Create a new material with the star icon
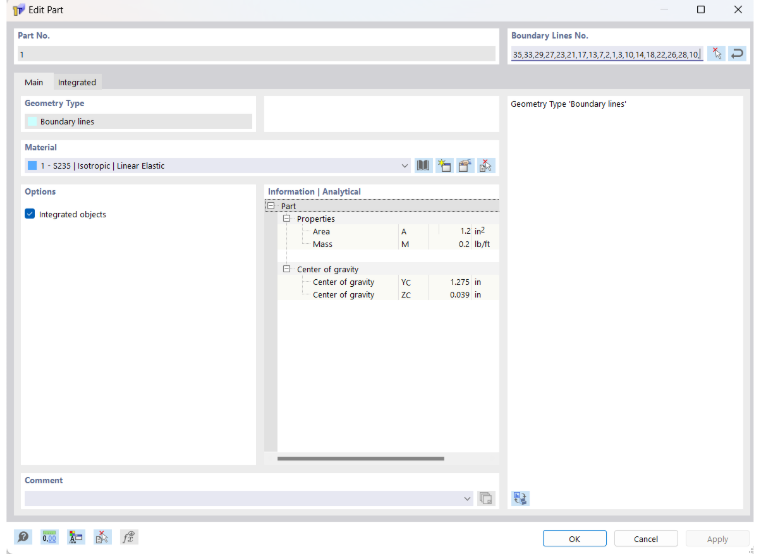The image size is (760, 554). pyautogui.click(x=444, y=166)
